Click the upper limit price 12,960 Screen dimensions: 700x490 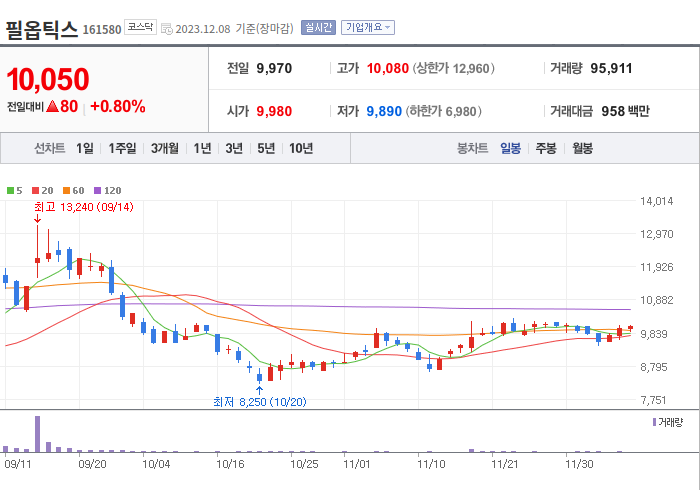[x=471, y=69]
